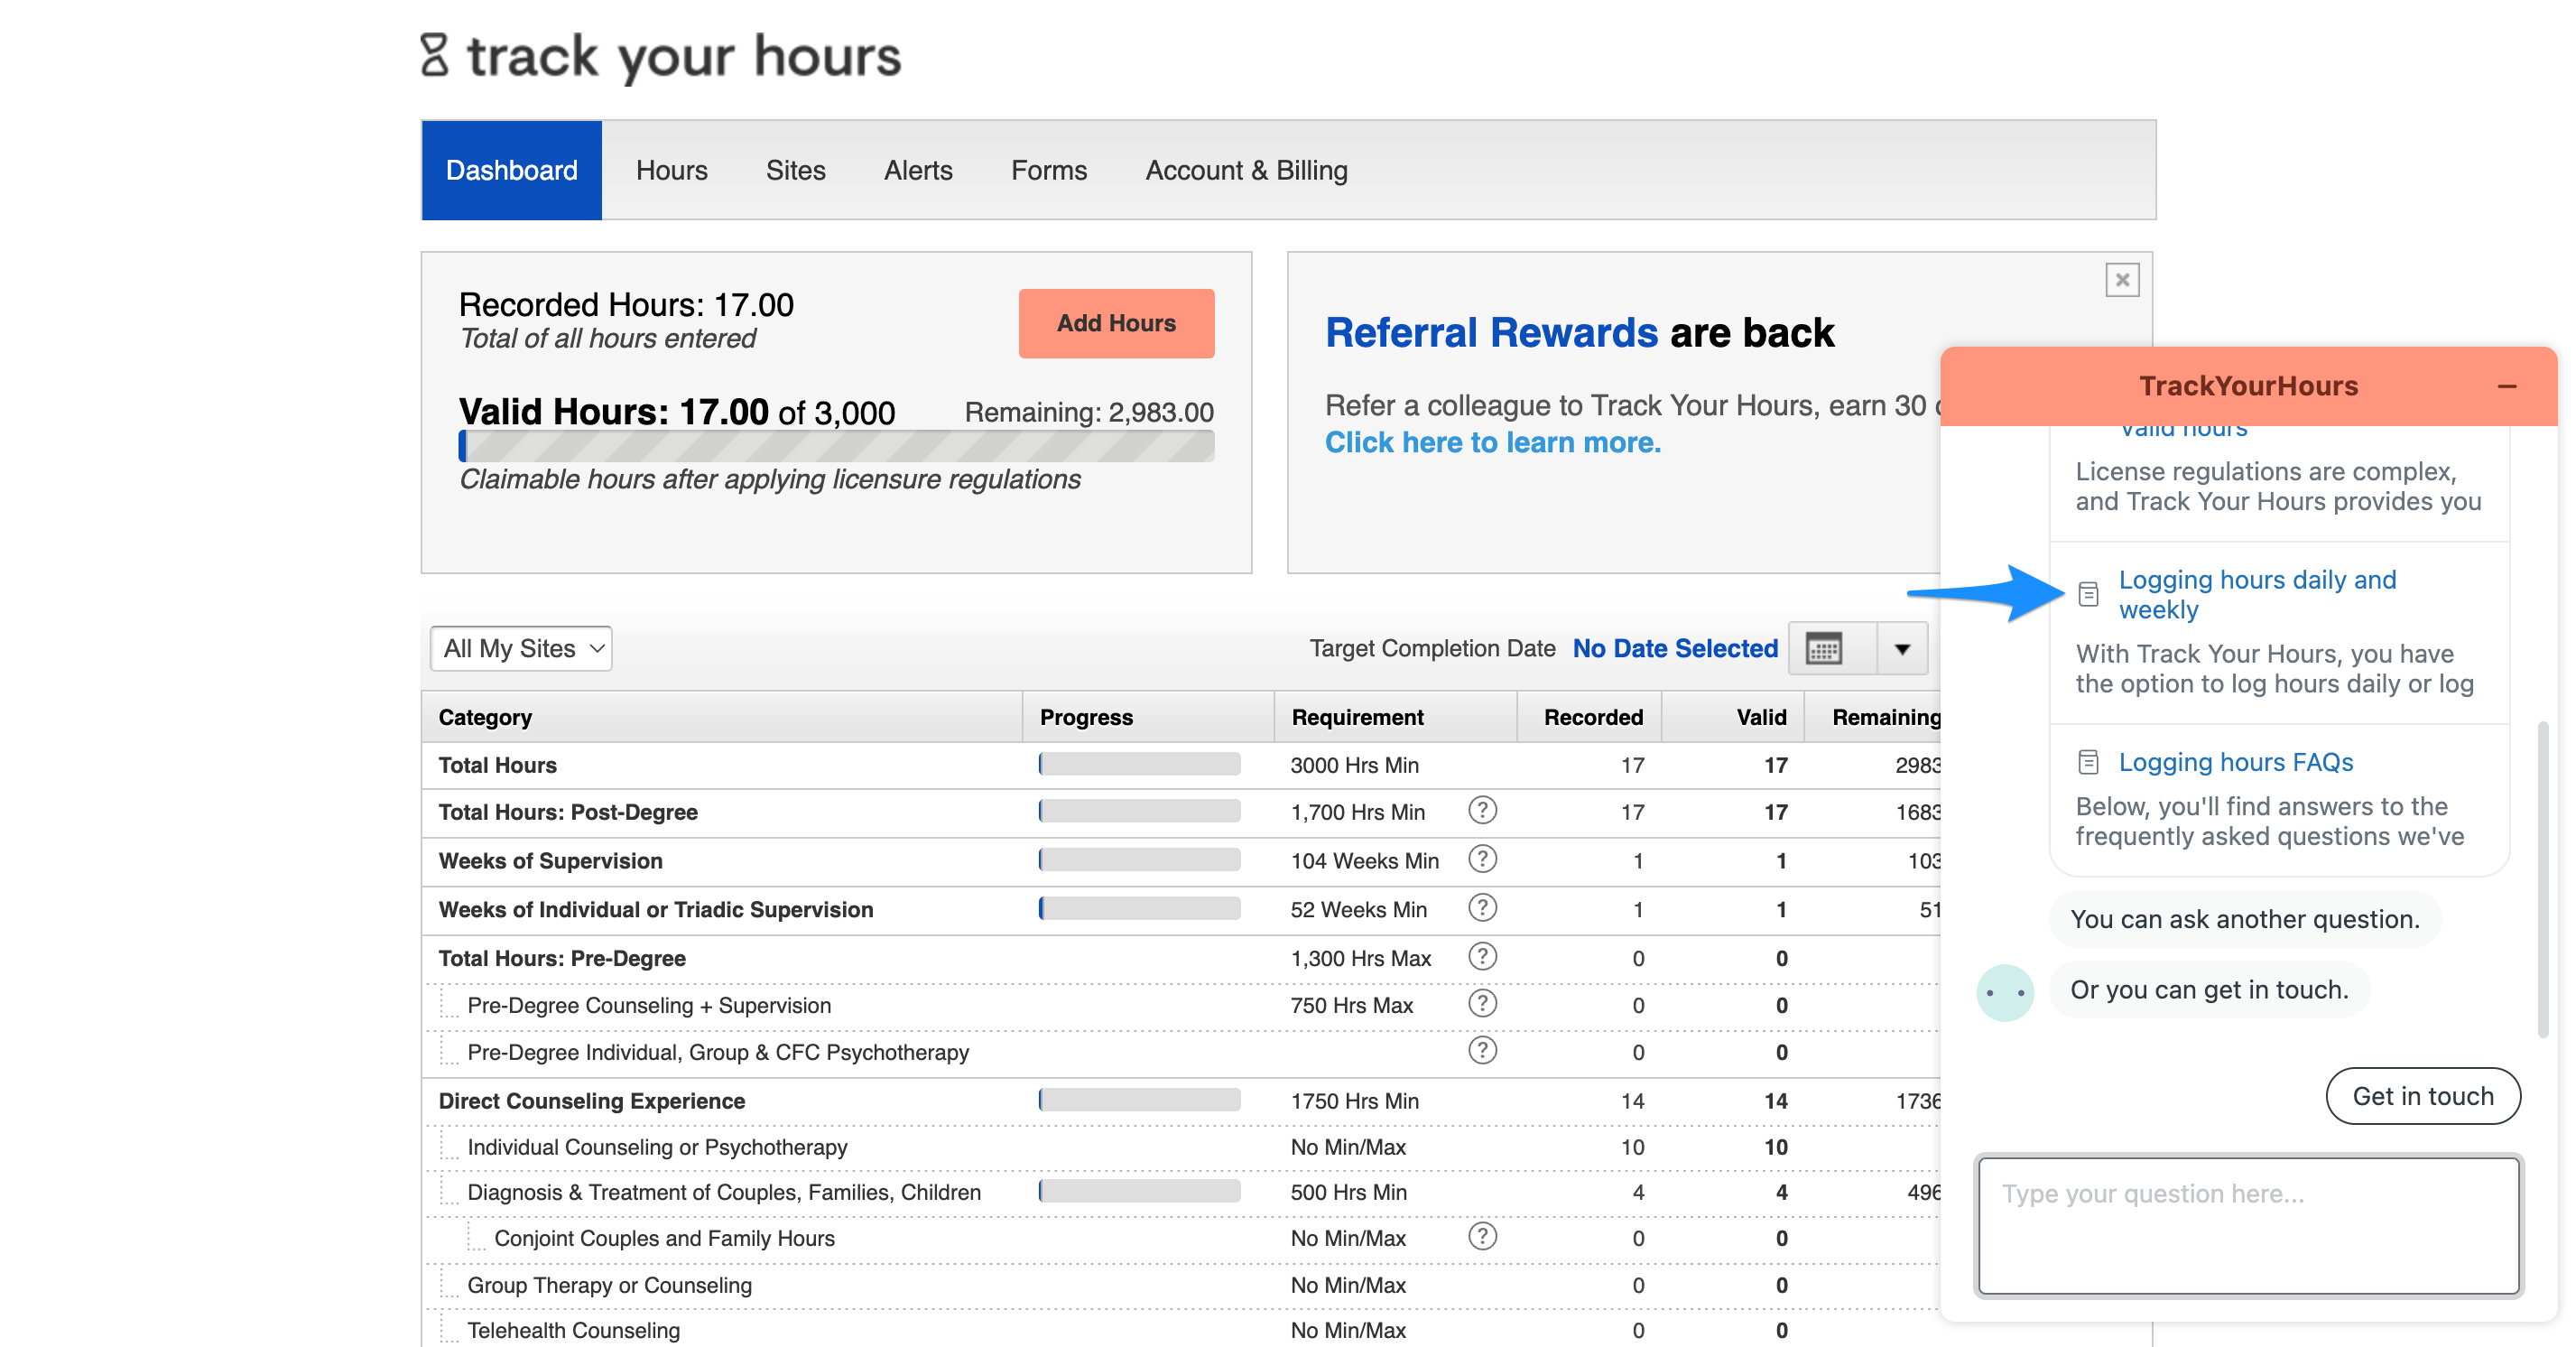The height and width of the screenshot is (1347, 2576).
Task: Click the Post-Degree progress bar
Action: click(x=1139, y=811)
